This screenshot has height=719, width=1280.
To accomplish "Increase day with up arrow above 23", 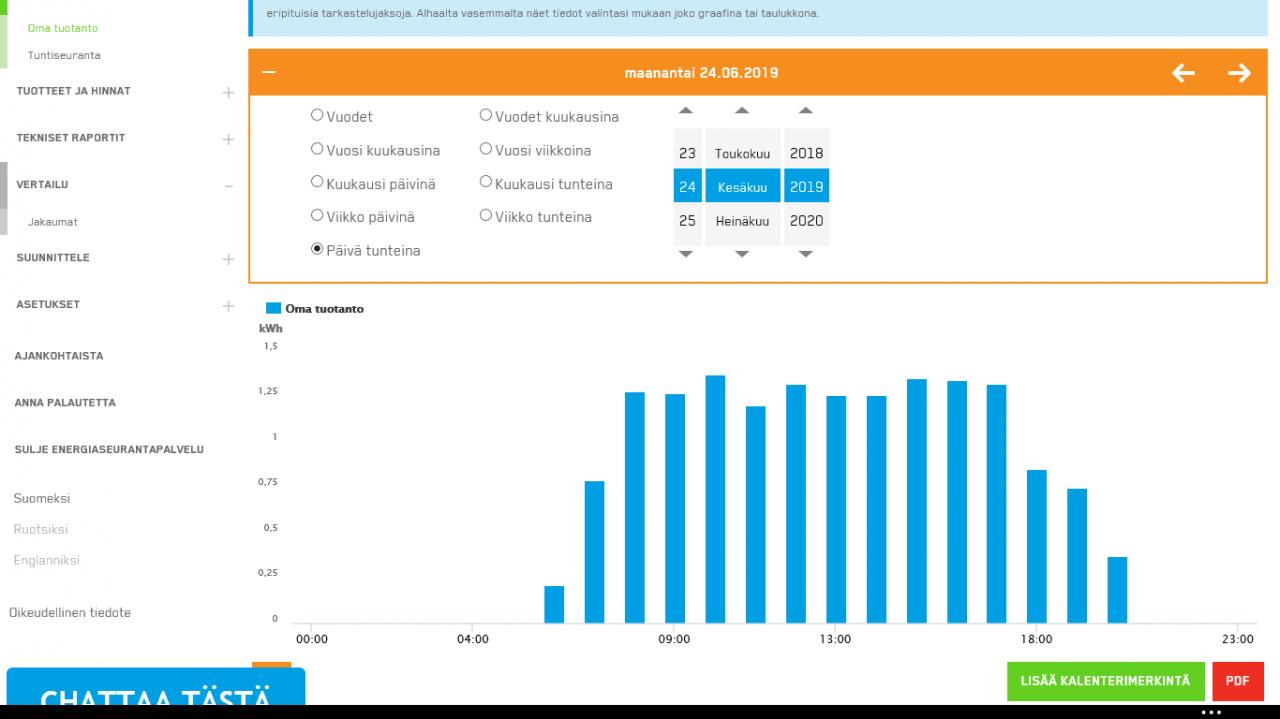I will 686,111.
